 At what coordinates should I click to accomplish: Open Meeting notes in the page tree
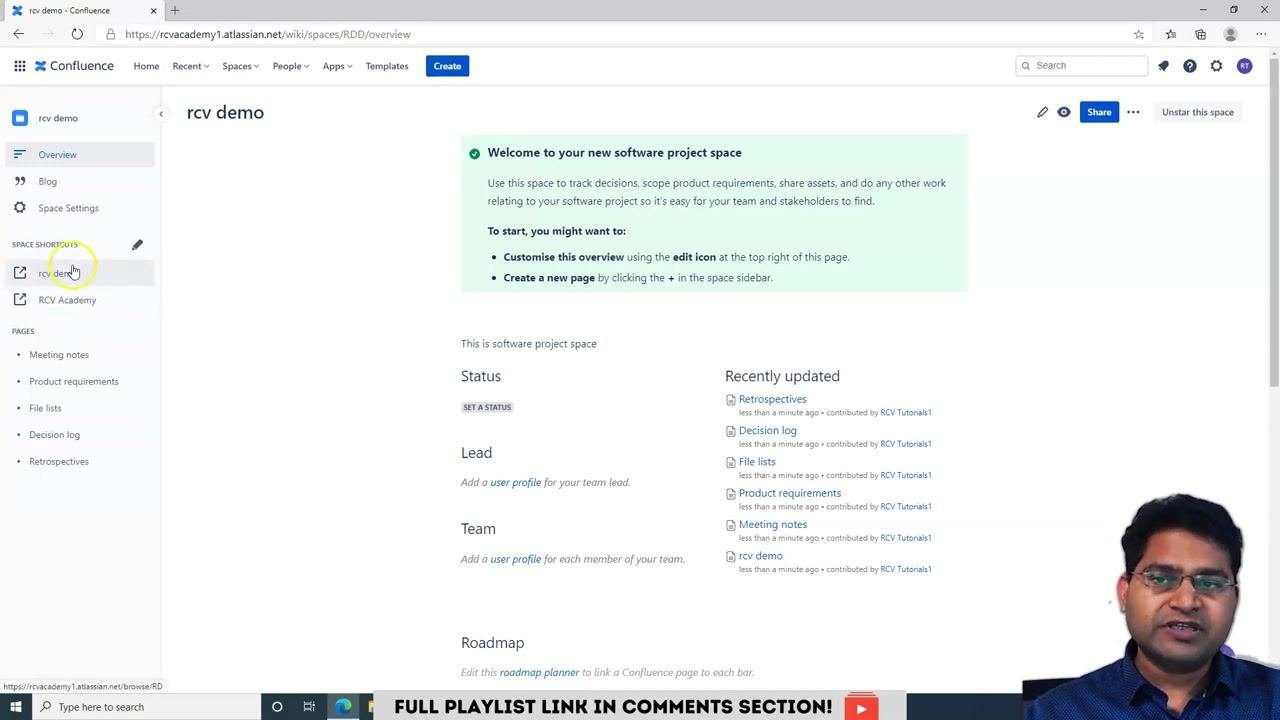[x=59, y=355]
